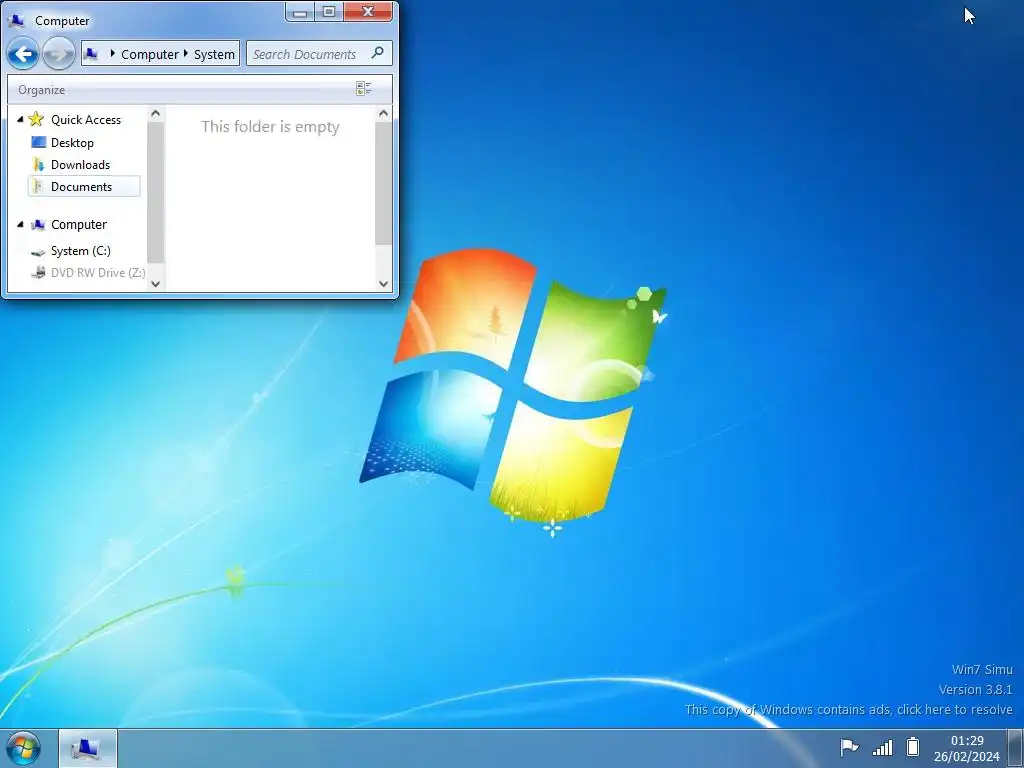The height and width of the screenshot is (768, 1024).
Task: Click the Back navigation arrow
Action: [23, 54]
